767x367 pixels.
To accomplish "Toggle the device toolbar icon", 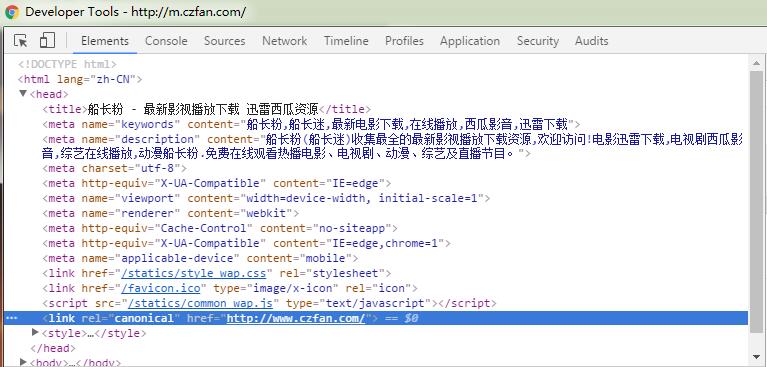I will (x=47, y=41).
